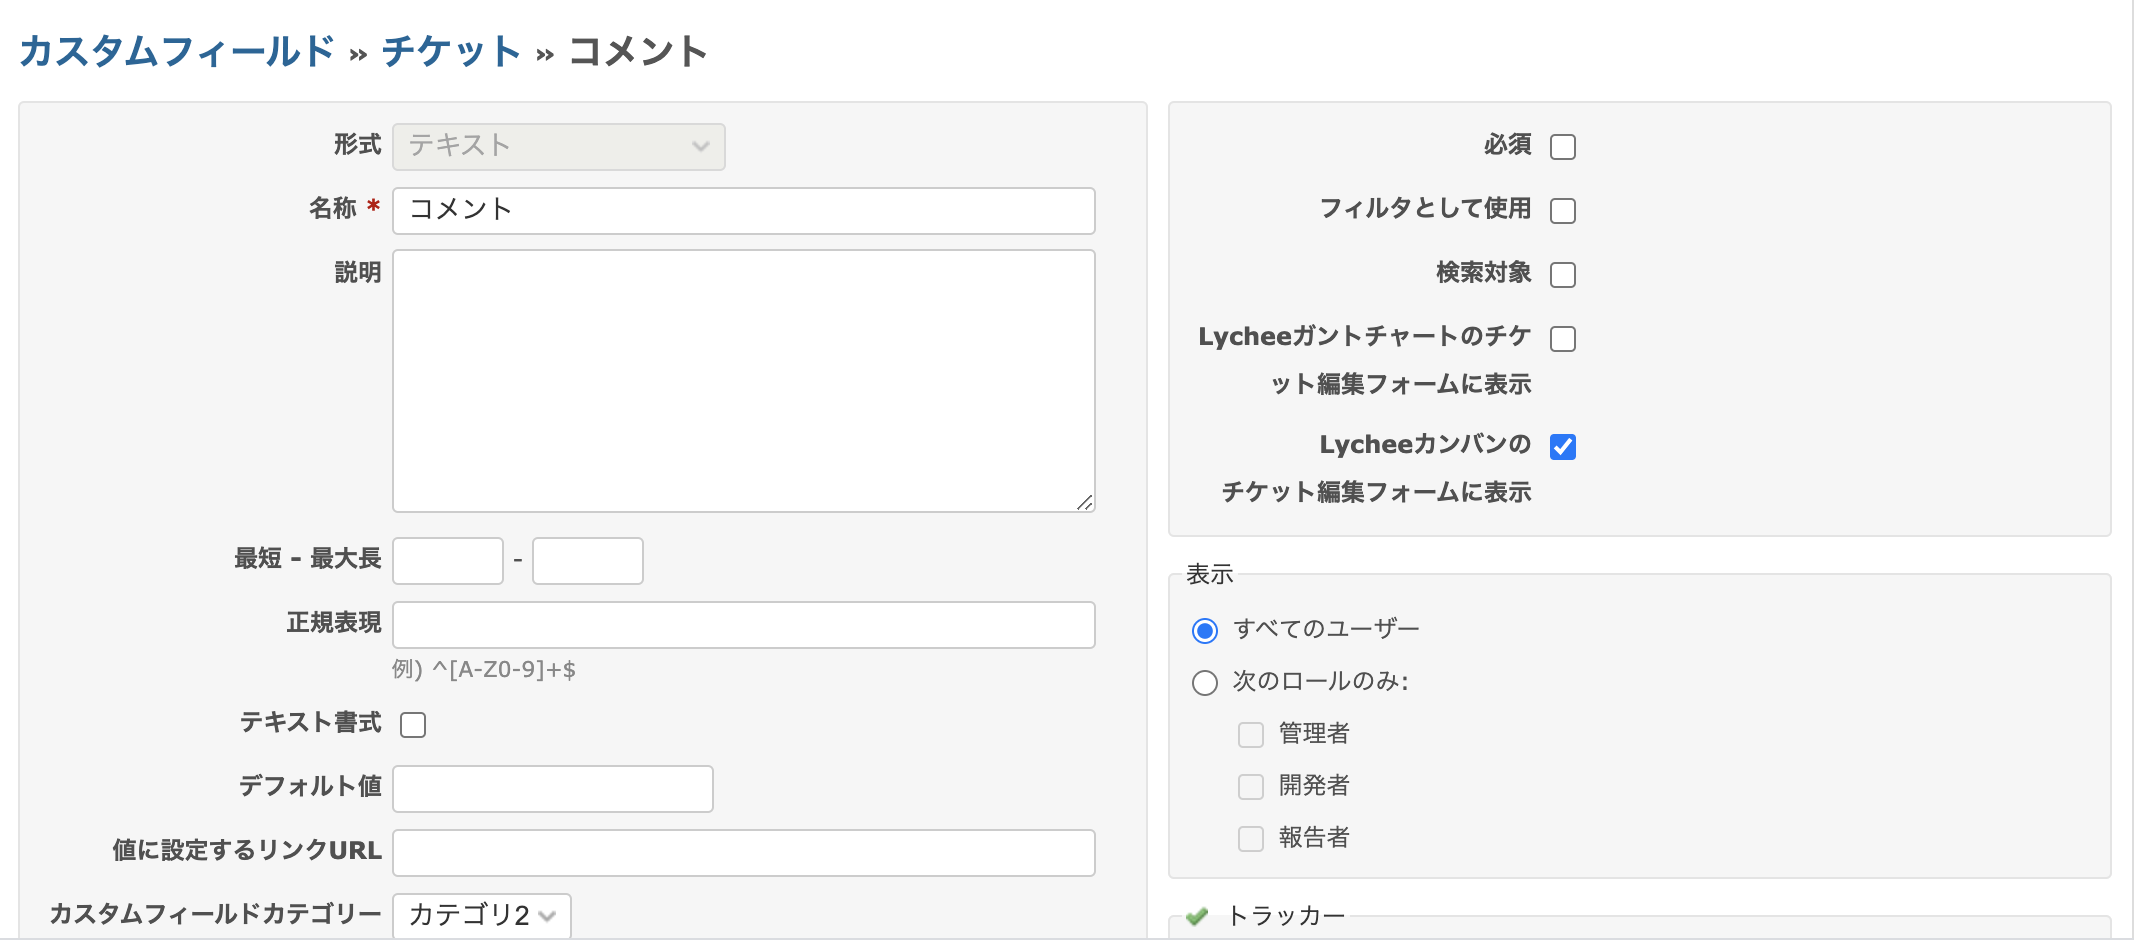This screenshot has height=944, width=2134.
Task: Click the maximum length input box
Action: pyautogui.click(x=588, y=561)
